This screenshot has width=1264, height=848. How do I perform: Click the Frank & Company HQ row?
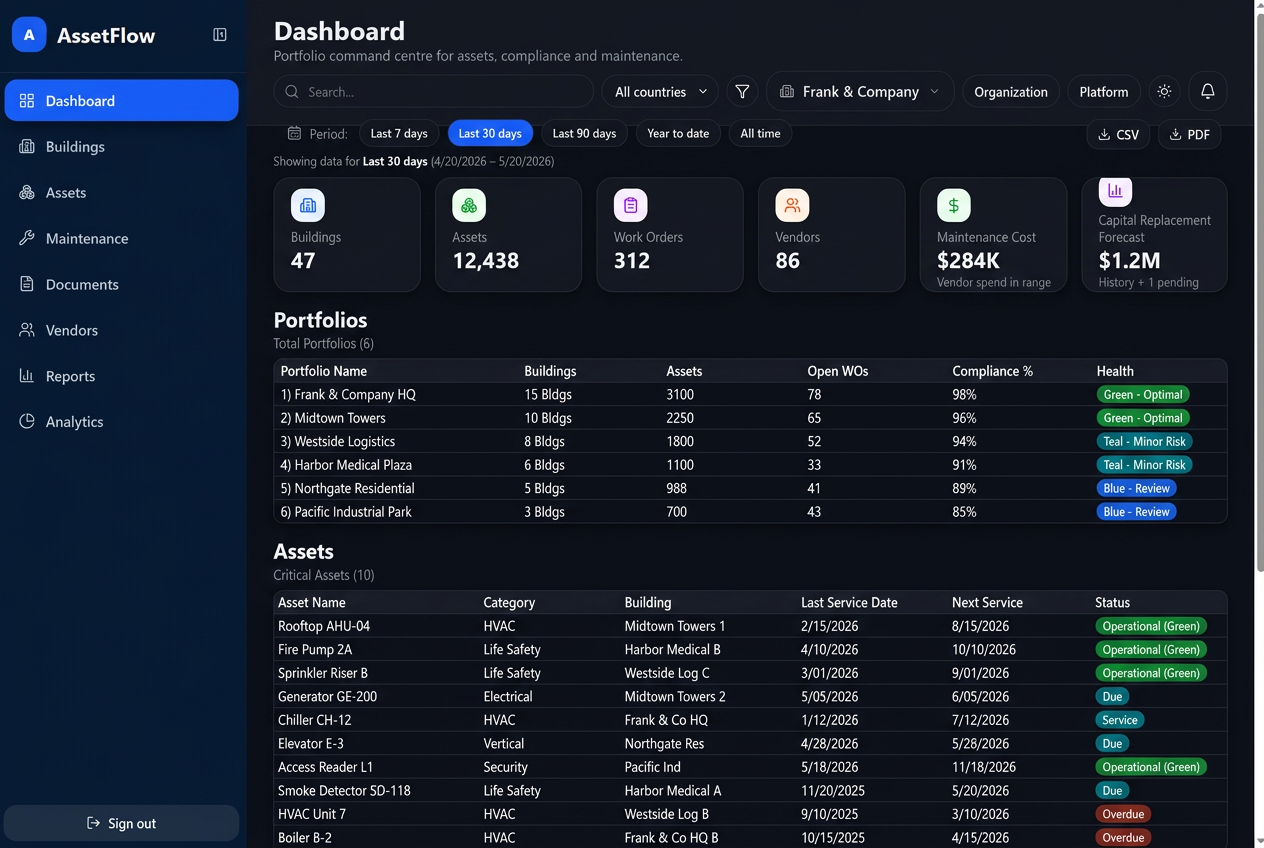[x=750, y=394]
